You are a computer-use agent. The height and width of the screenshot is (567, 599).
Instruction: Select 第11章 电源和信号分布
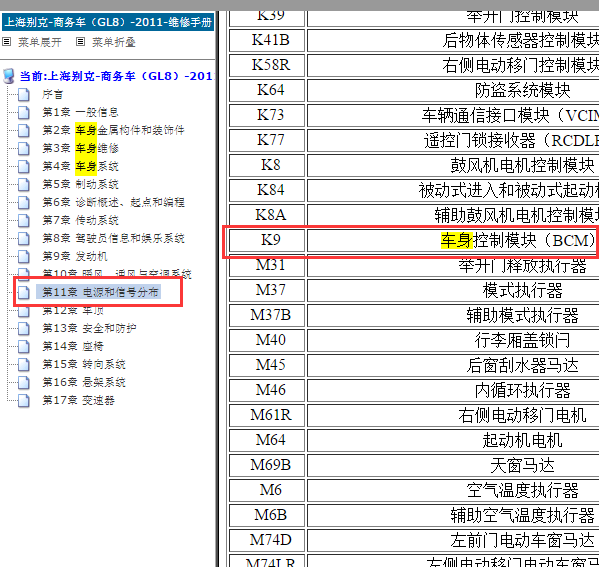99,292
